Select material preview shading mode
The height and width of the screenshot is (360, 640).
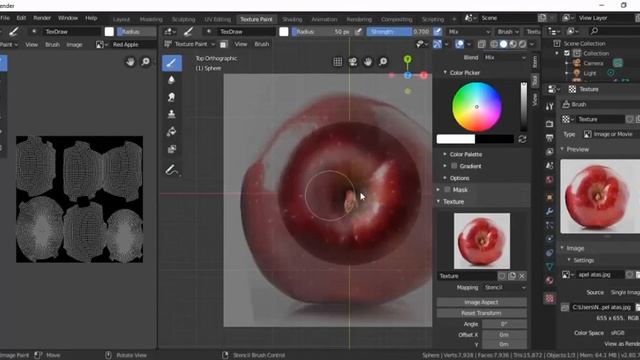coord(513,44)
